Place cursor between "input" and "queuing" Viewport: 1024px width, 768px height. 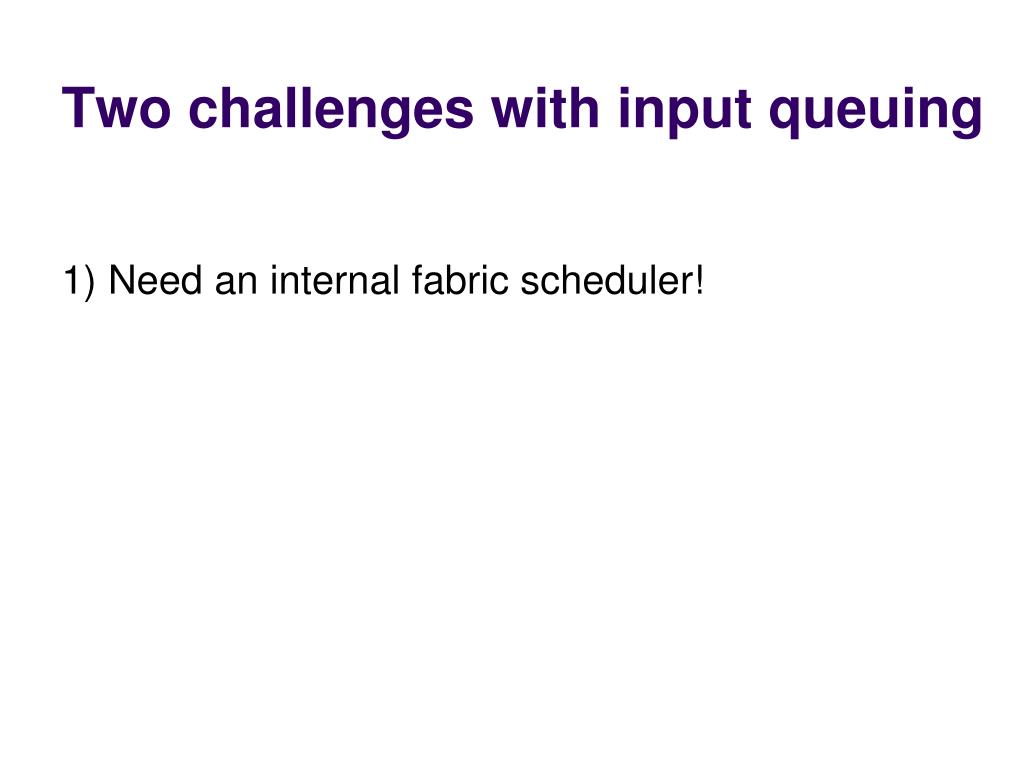tap(760, 111)
